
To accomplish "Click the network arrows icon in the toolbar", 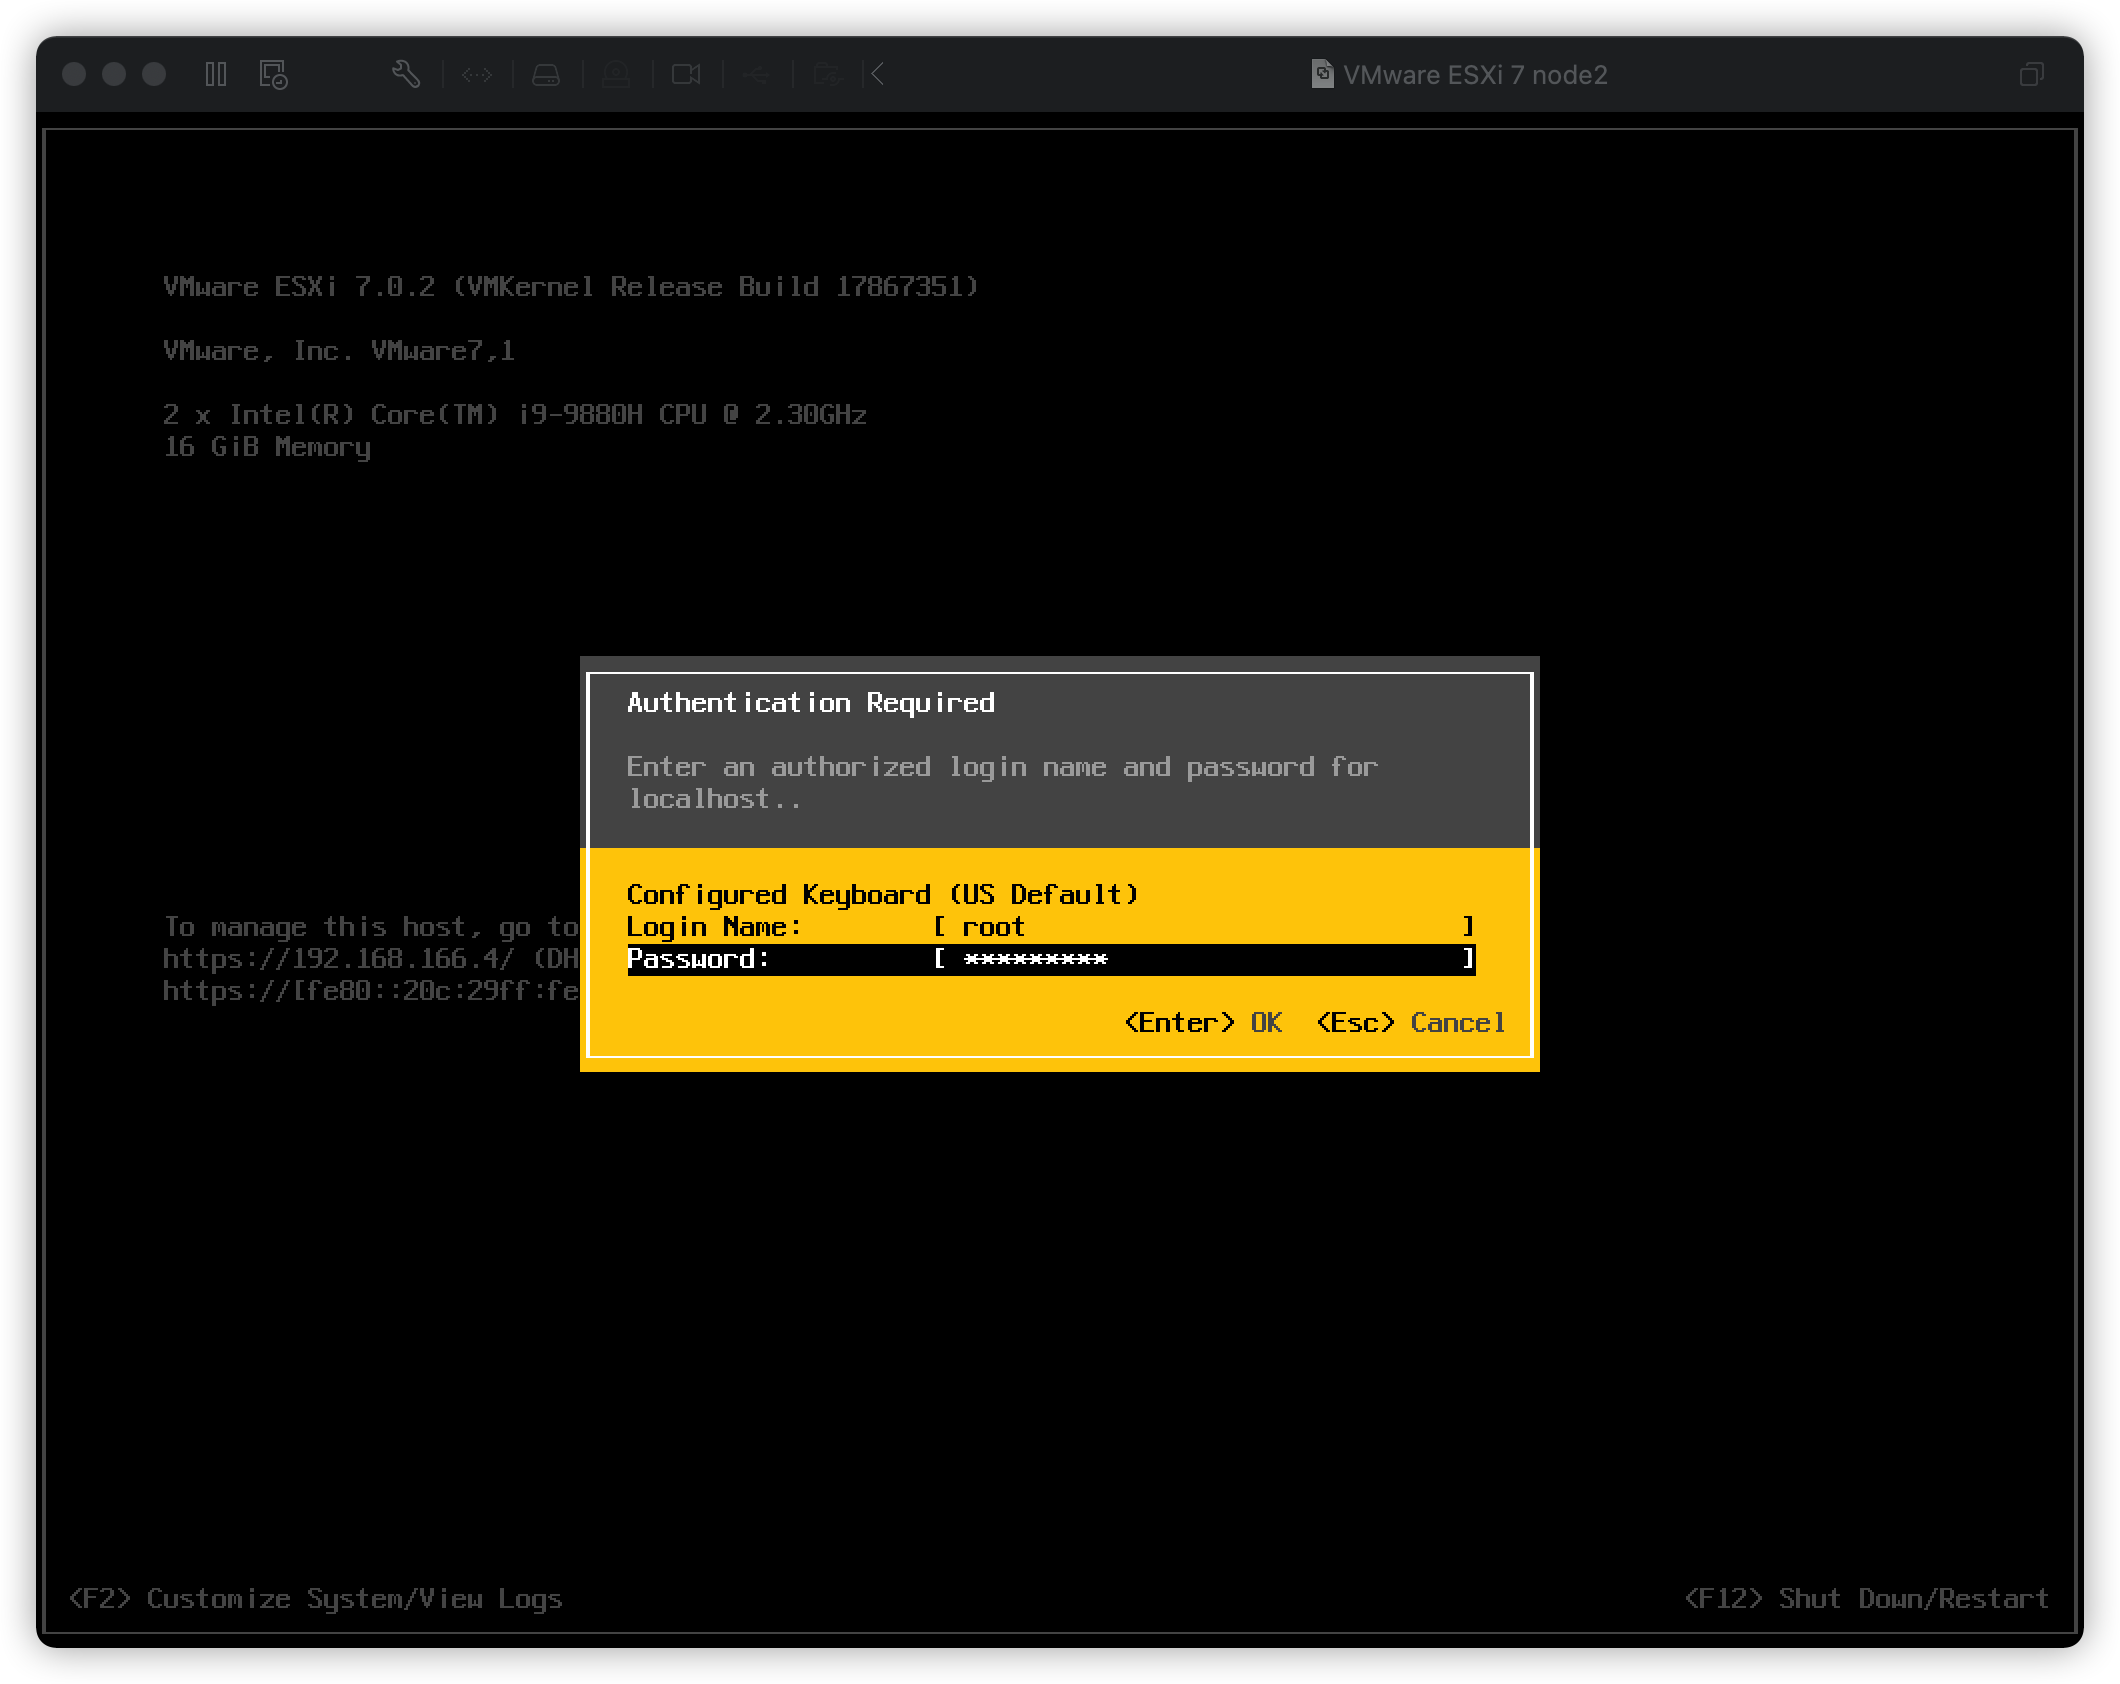I will point(477,74).
